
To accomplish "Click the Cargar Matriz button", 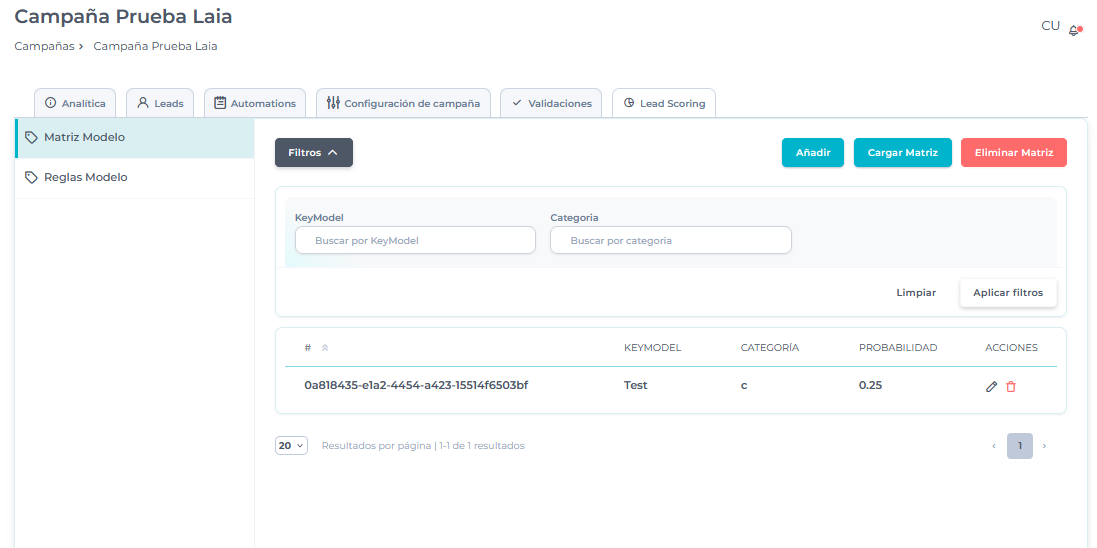I will click(902, 153).
